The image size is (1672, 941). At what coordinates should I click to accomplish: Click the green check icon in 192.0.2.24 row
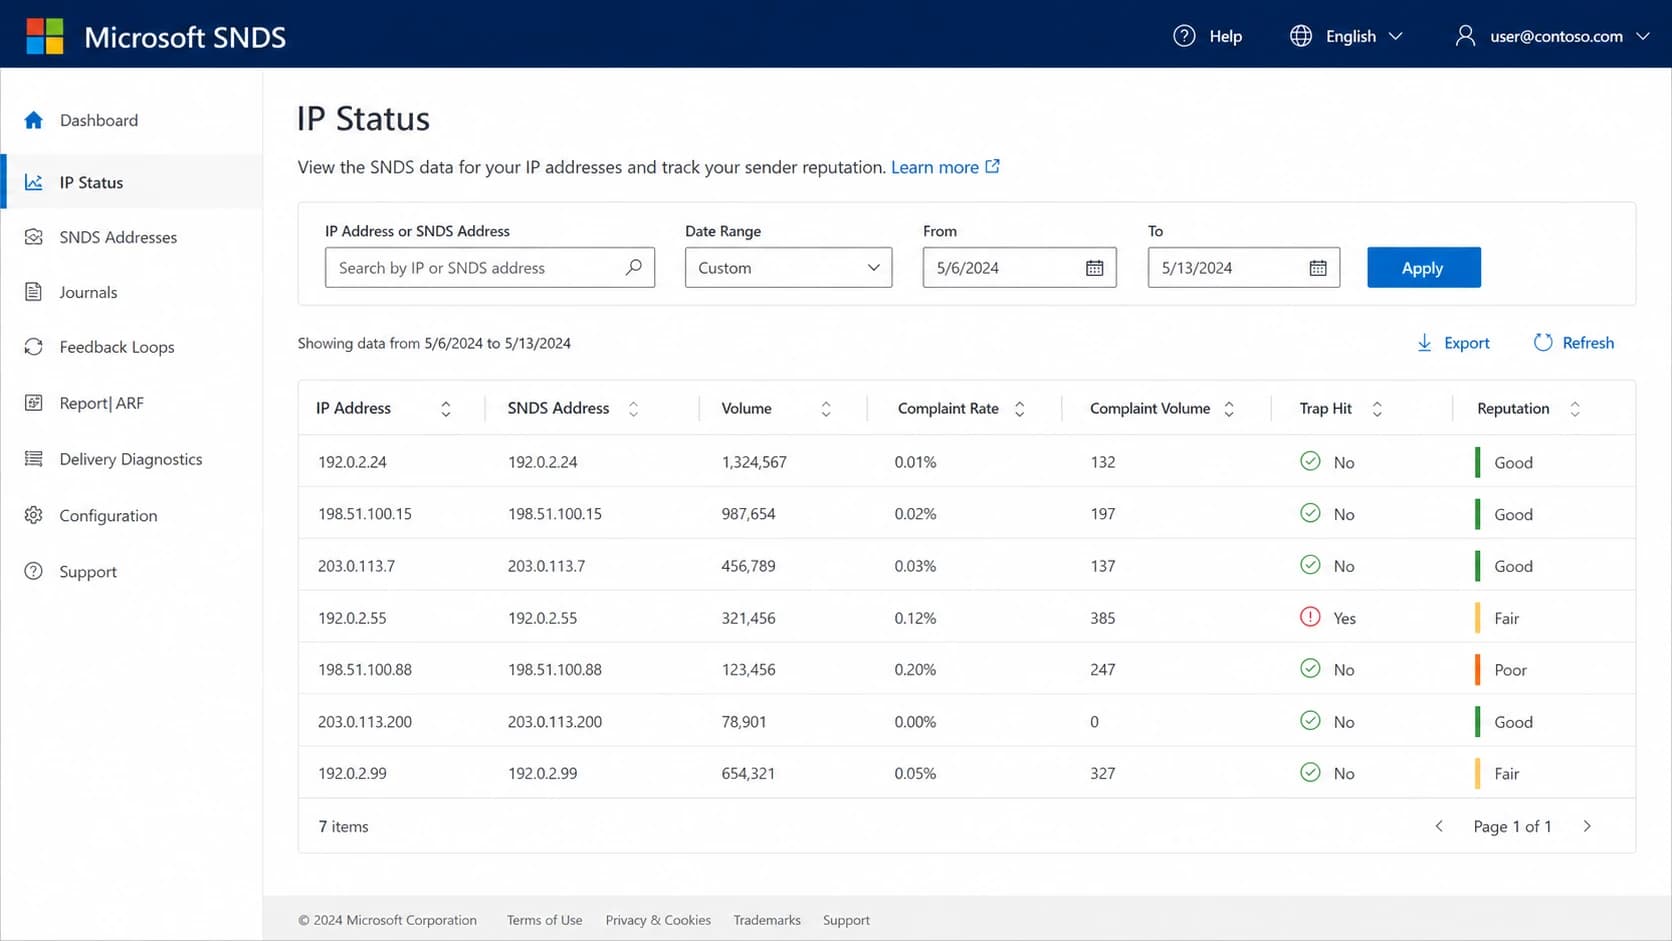pos(1310,461)
